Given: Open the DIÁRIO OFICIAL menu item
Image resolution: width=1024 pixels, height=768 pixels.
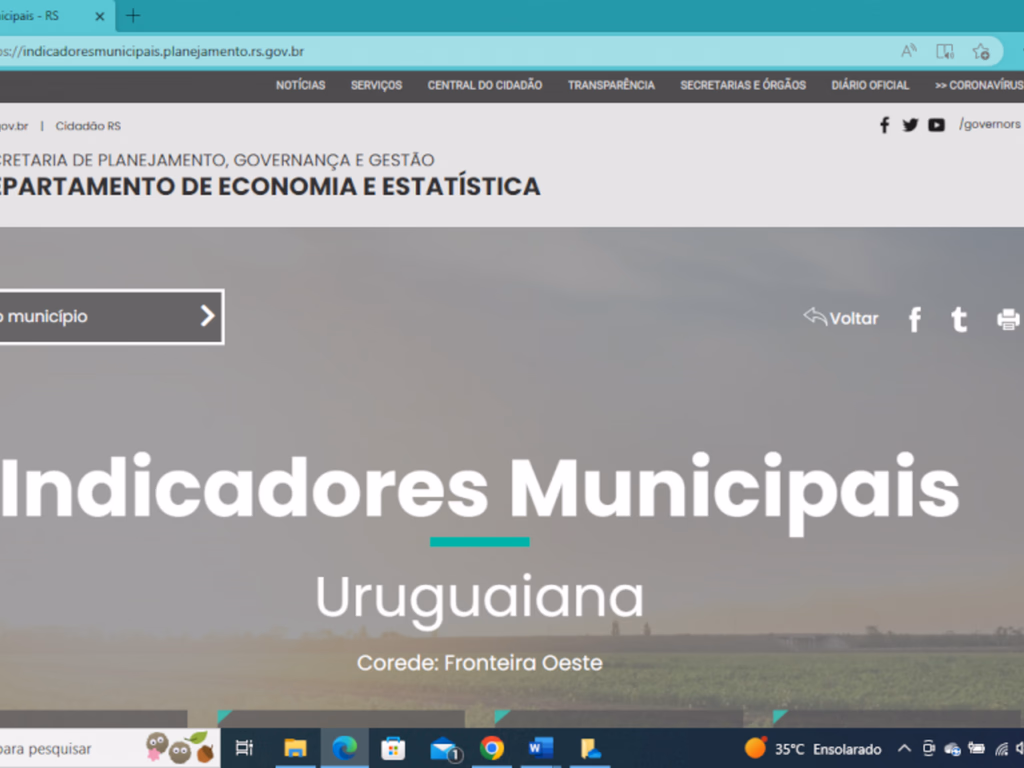Looking at the screenshot, I should point(869,86).
